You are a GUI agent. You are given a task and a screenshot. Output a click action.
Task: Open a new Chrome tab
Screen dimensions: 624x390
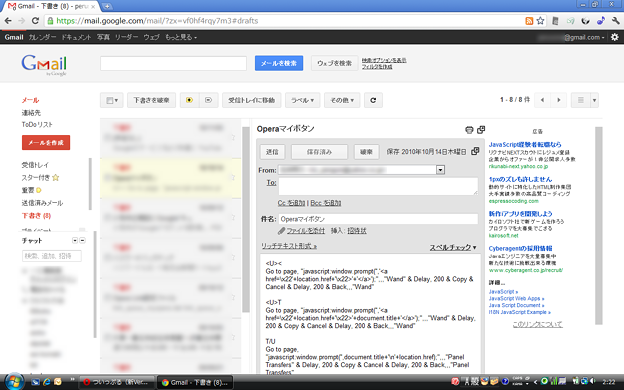coord(107,6)
